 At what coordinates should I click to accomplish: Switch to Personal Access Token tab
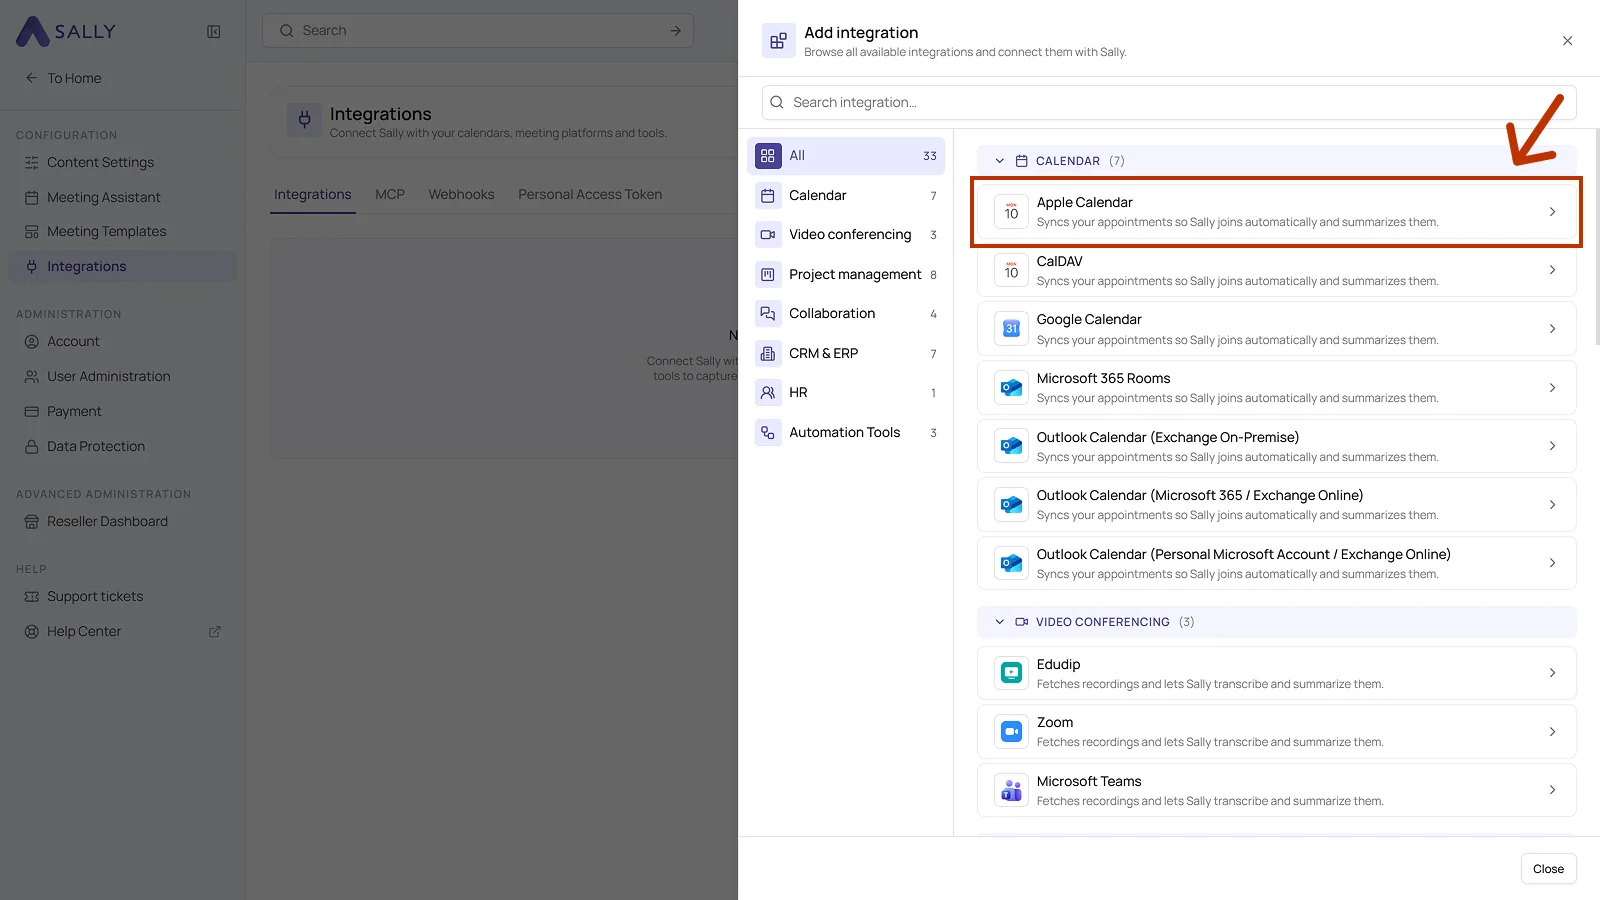590,194
